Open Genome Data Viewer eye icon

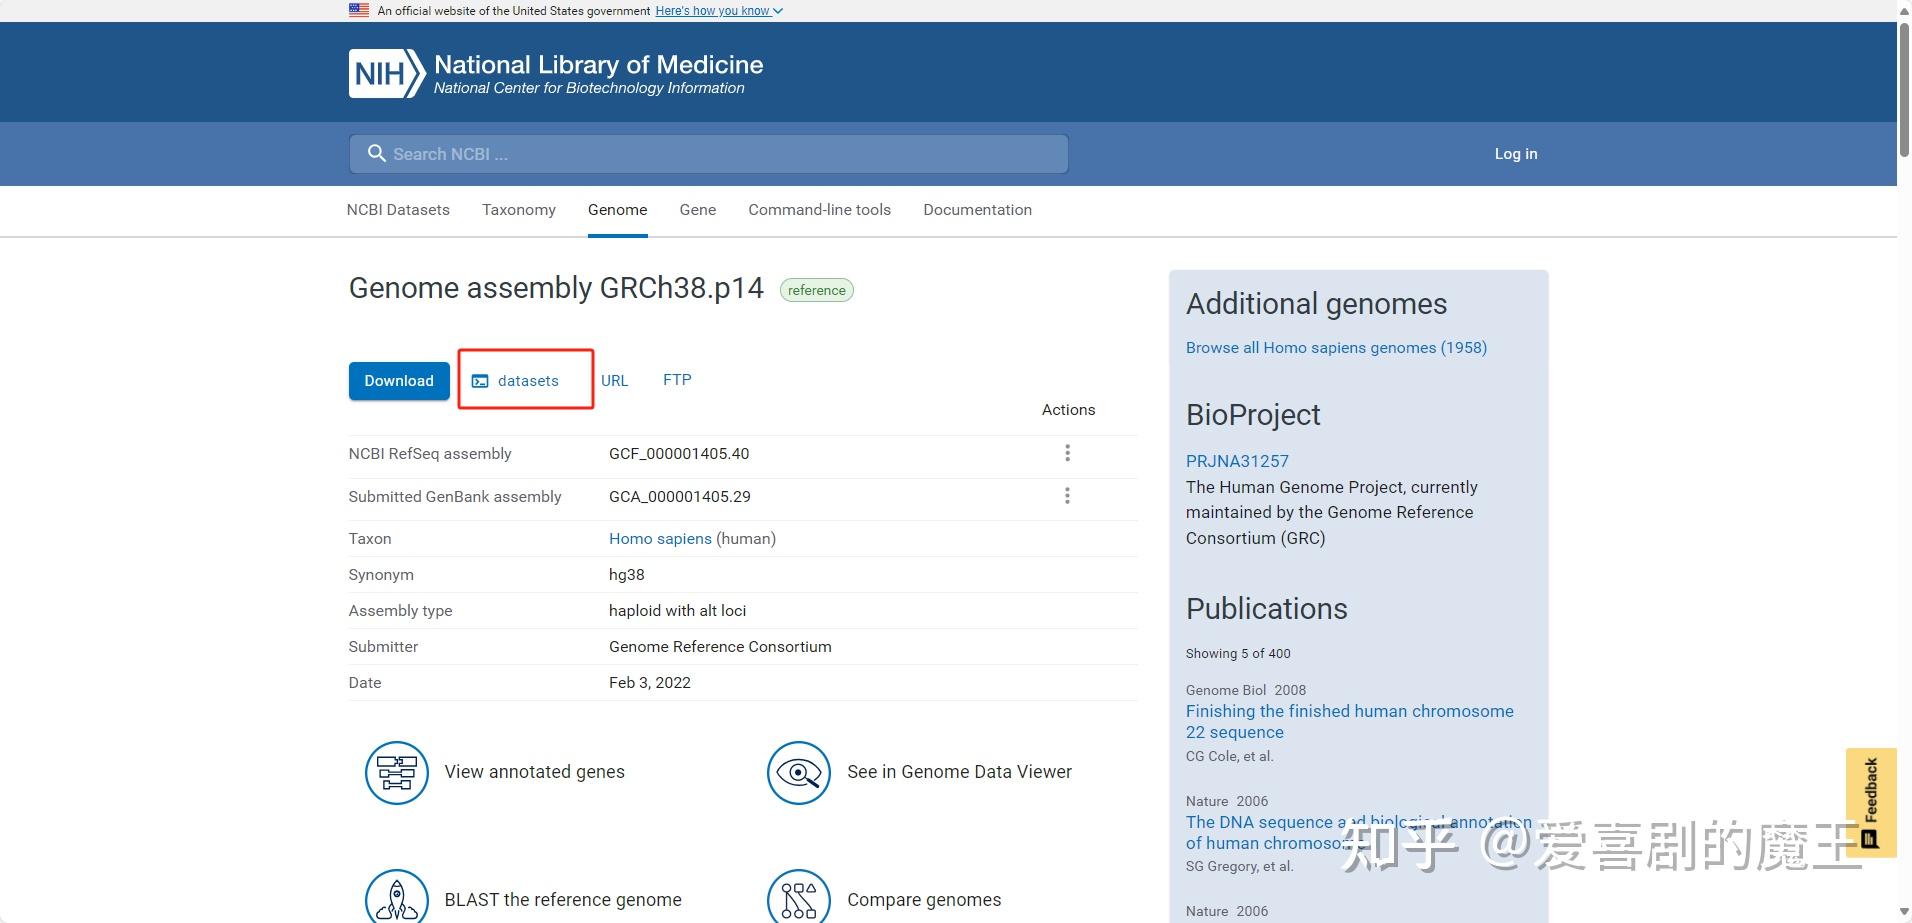[799, 772]
